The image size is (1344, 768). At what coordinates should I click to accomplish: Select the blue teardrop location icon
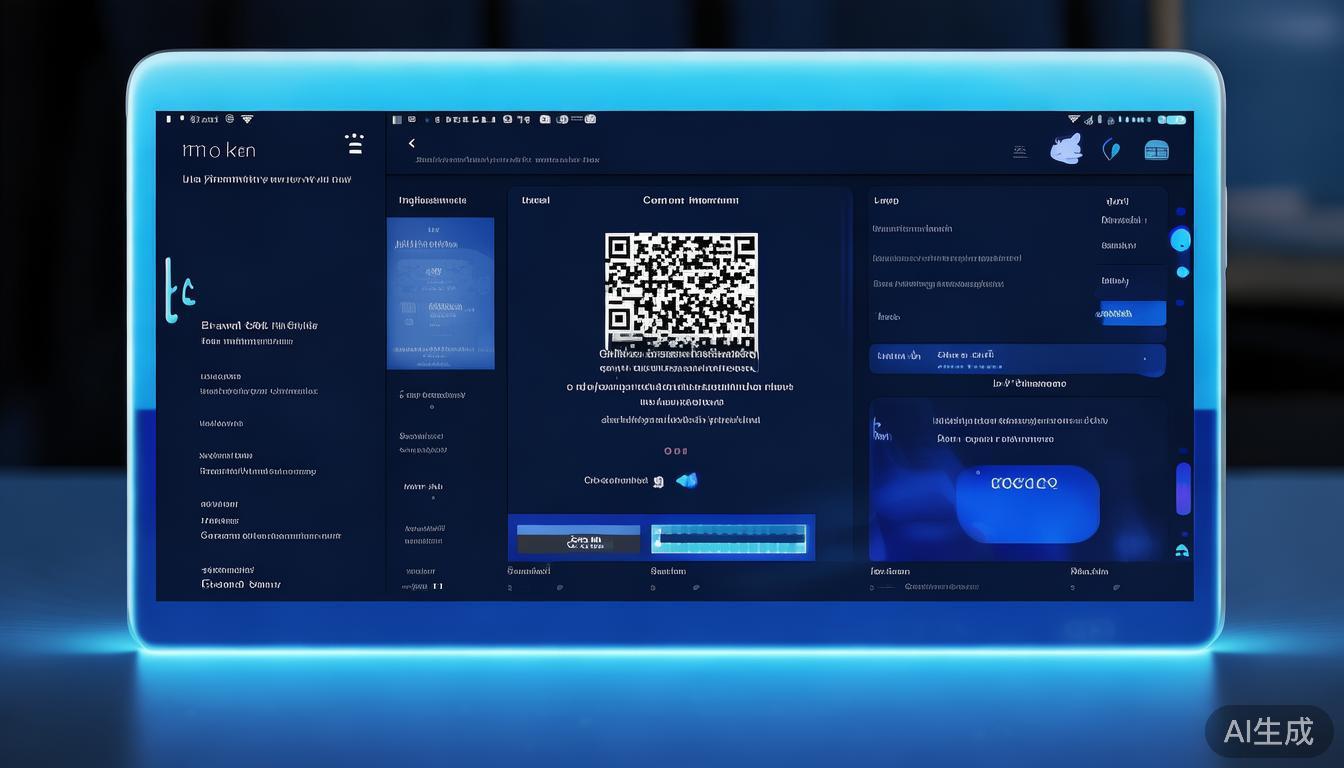click(1111, 148)
